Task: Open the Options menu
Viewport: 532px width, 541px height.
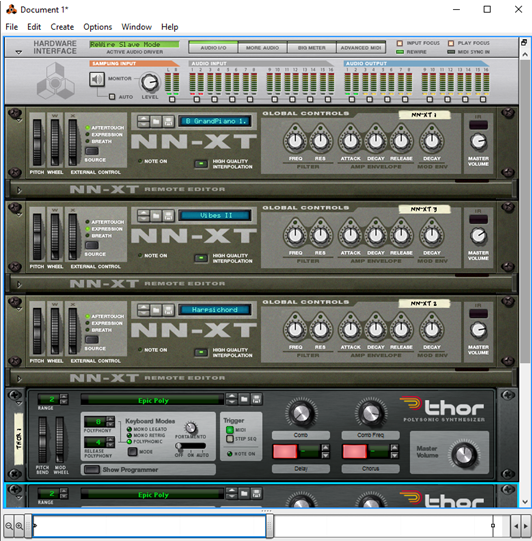Action: pos(98,27)
